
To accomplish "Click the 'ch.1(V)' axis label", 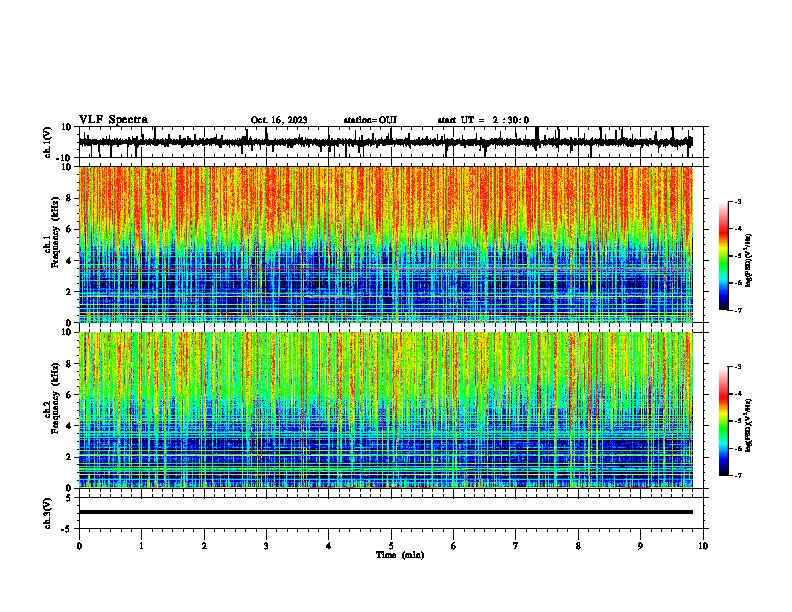I will tap(48, 142).
